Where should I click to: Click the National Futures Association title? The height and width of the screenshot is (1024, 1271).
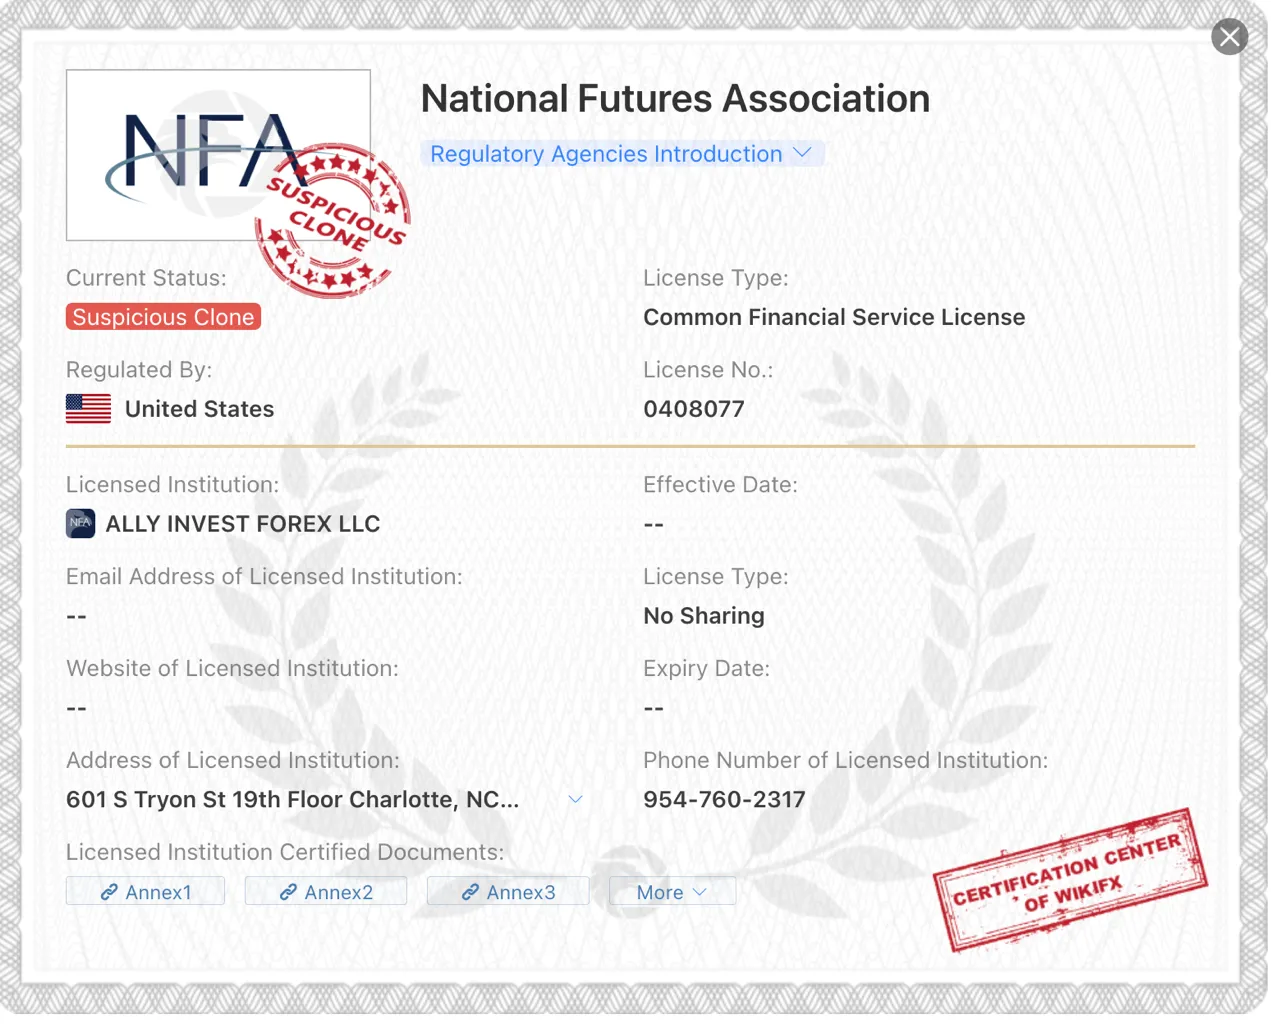(x=675, y=99)
